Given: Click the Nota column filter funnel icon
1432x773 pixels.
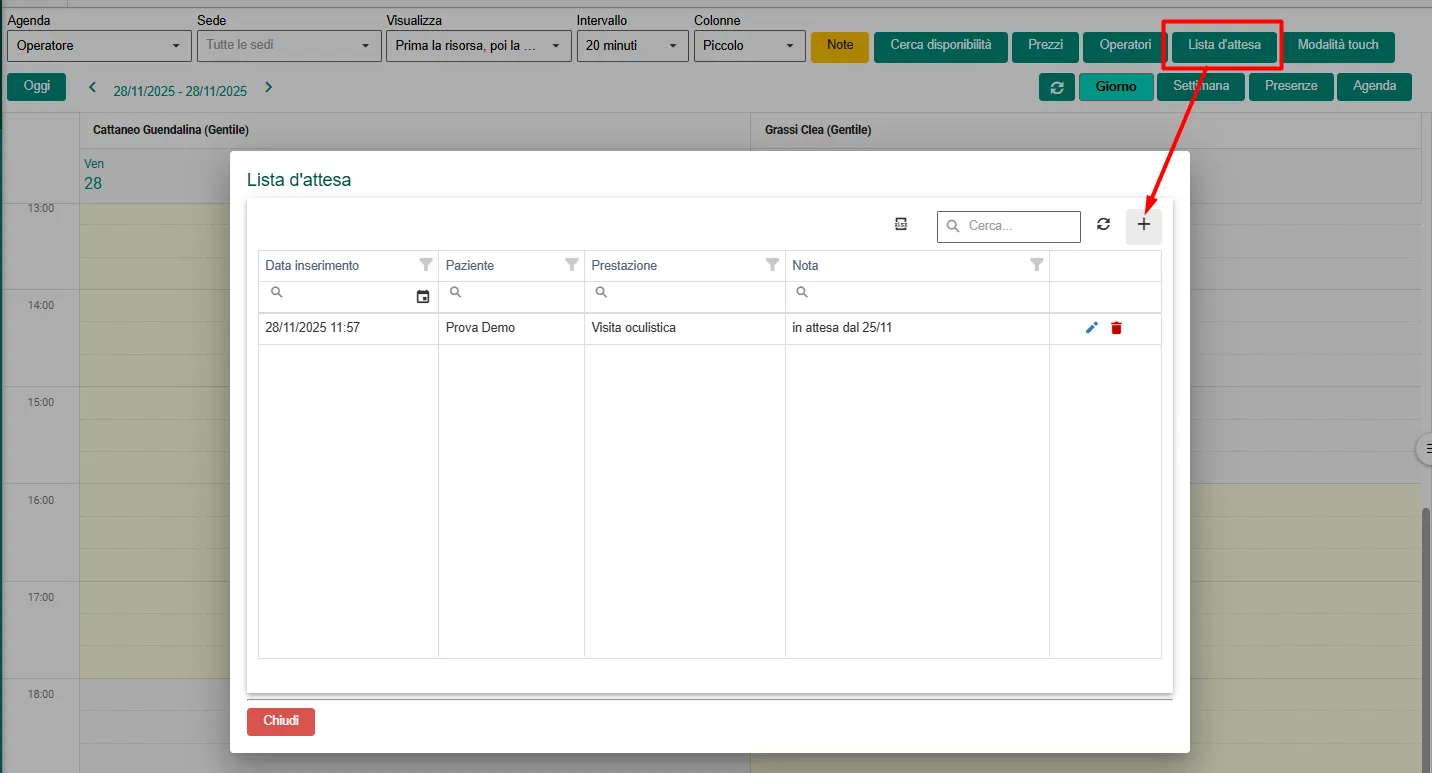Looking at the screenshot, I should [1037, 265].
